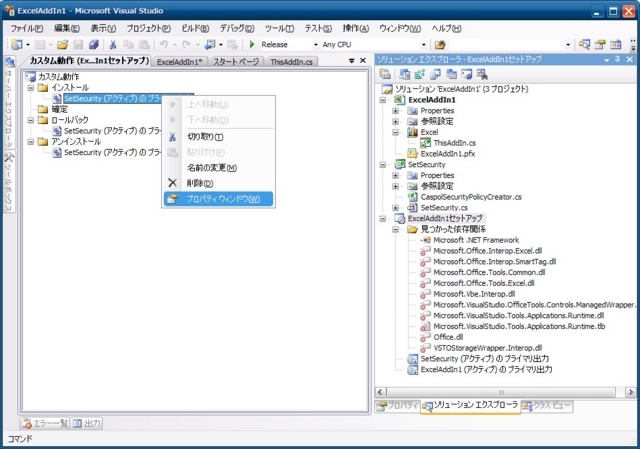Screen dimensions: 640x449
Task: Click the New Project toolbar icon
Action: click(x=17, y=44)
